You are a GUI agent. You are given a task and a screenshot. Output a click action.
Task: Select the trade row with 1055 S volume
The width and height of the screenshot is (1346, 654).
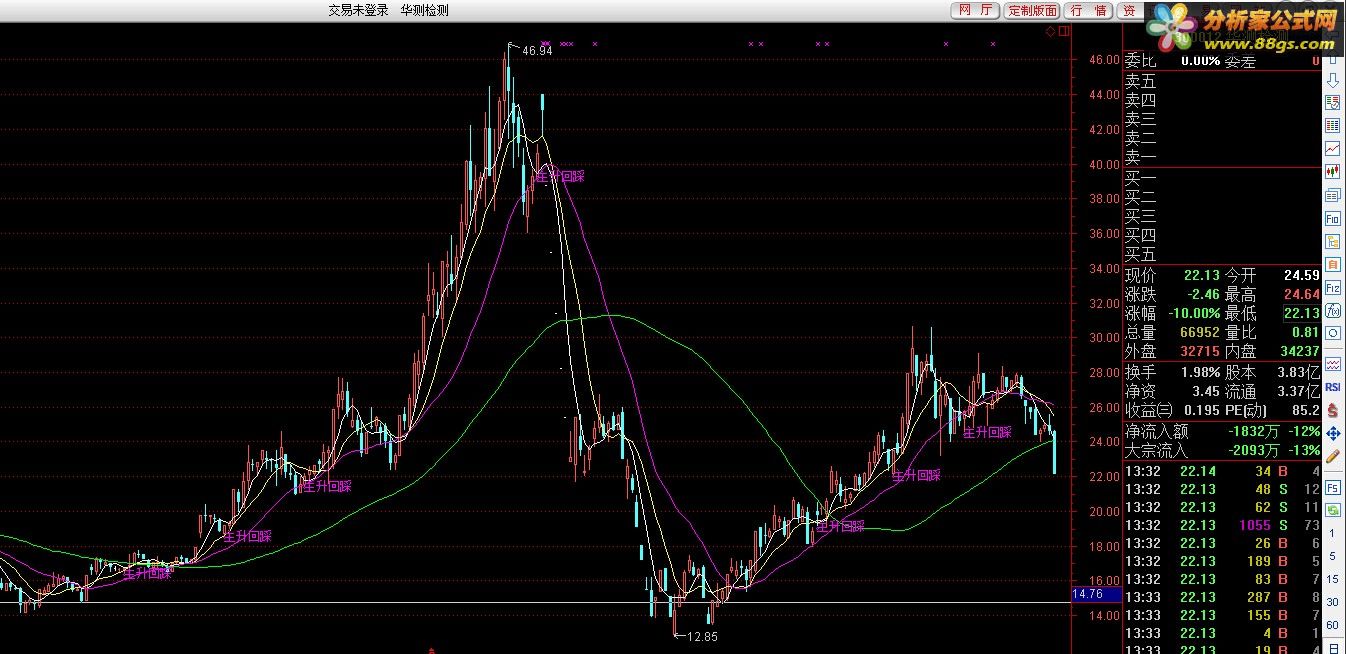point(1222,525)
